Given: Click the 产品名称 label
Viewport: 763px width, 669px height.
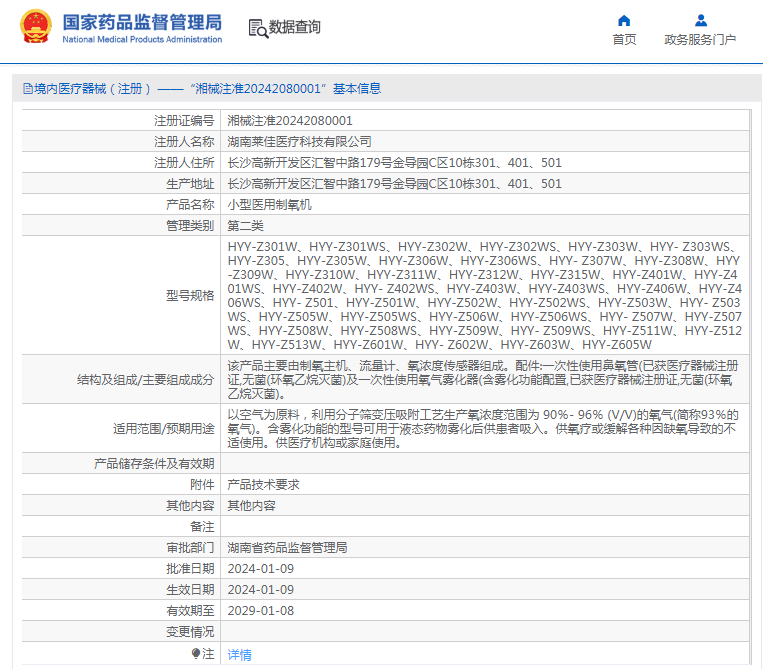Looking at the screenshot, I should 190,205.
